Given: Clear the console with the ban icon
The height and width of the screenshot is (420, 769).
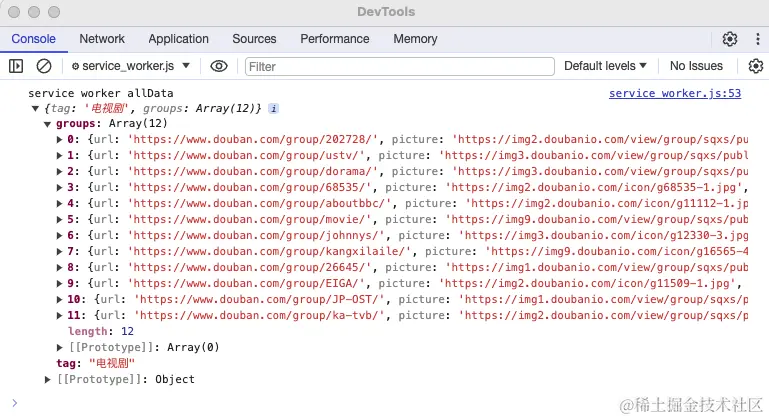Looking at the screenshot, I should click(x=44, y=66).
